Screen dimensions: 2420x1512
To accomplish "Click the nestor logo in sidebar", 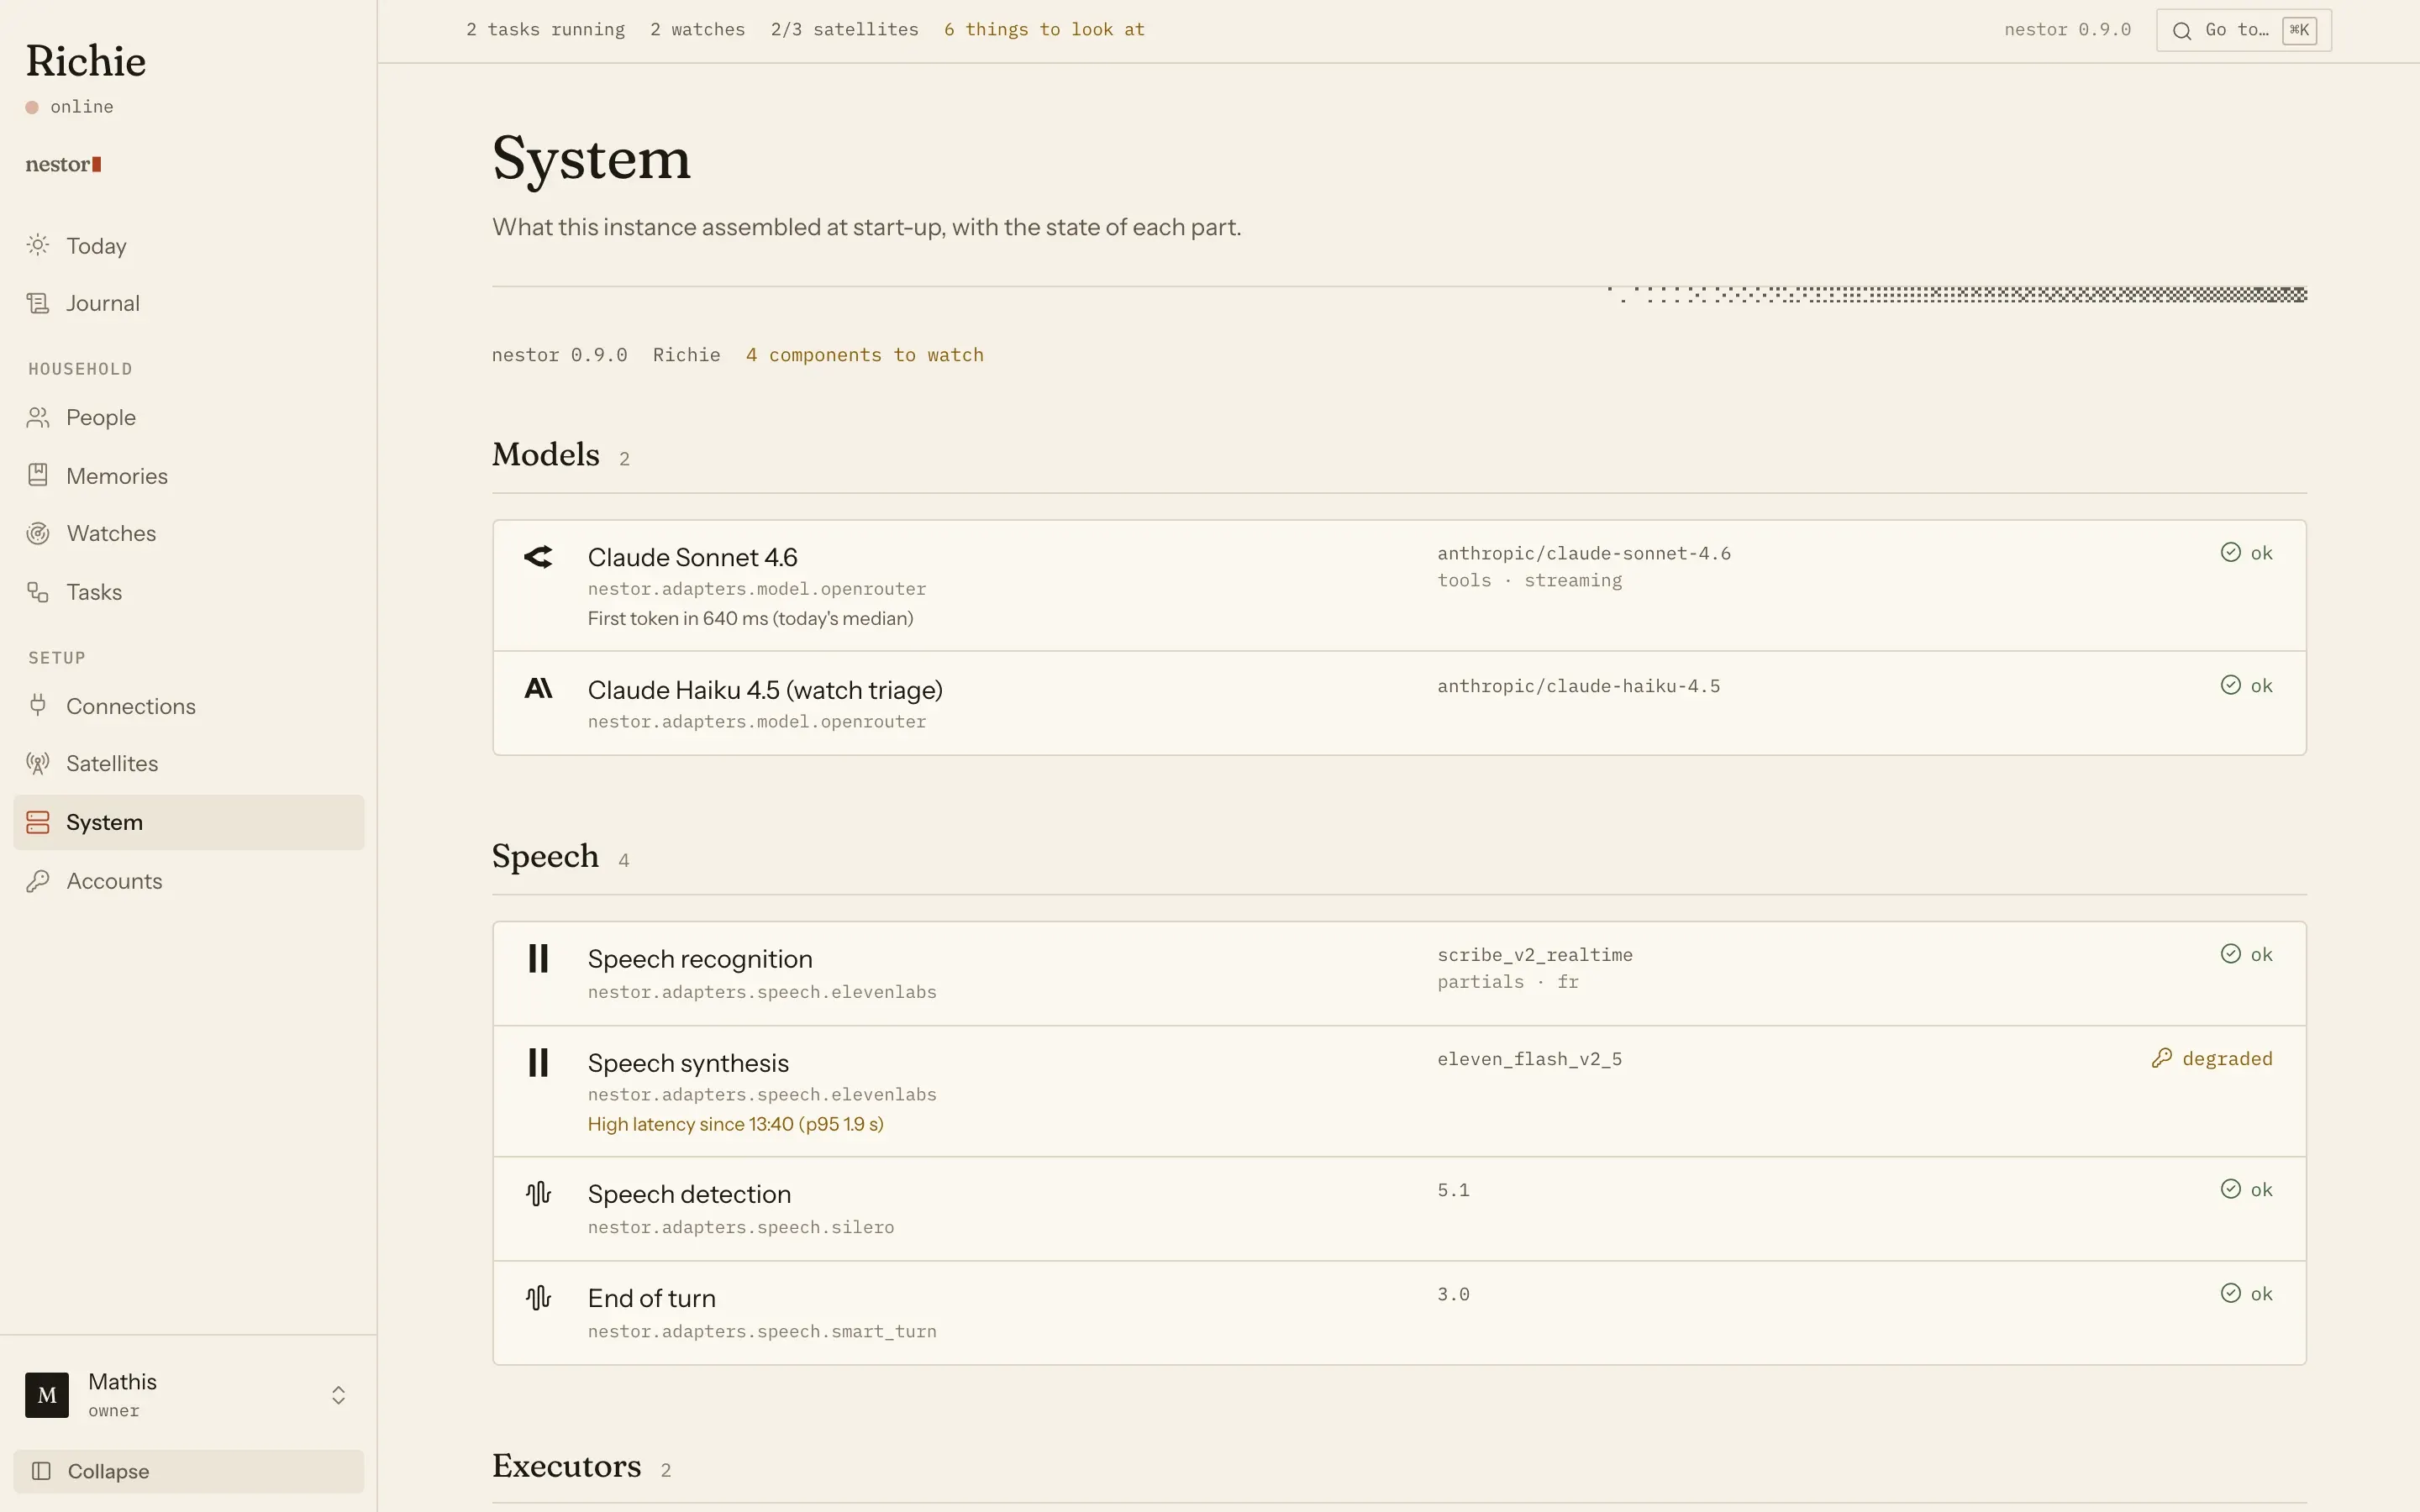I will click(63, 164).
